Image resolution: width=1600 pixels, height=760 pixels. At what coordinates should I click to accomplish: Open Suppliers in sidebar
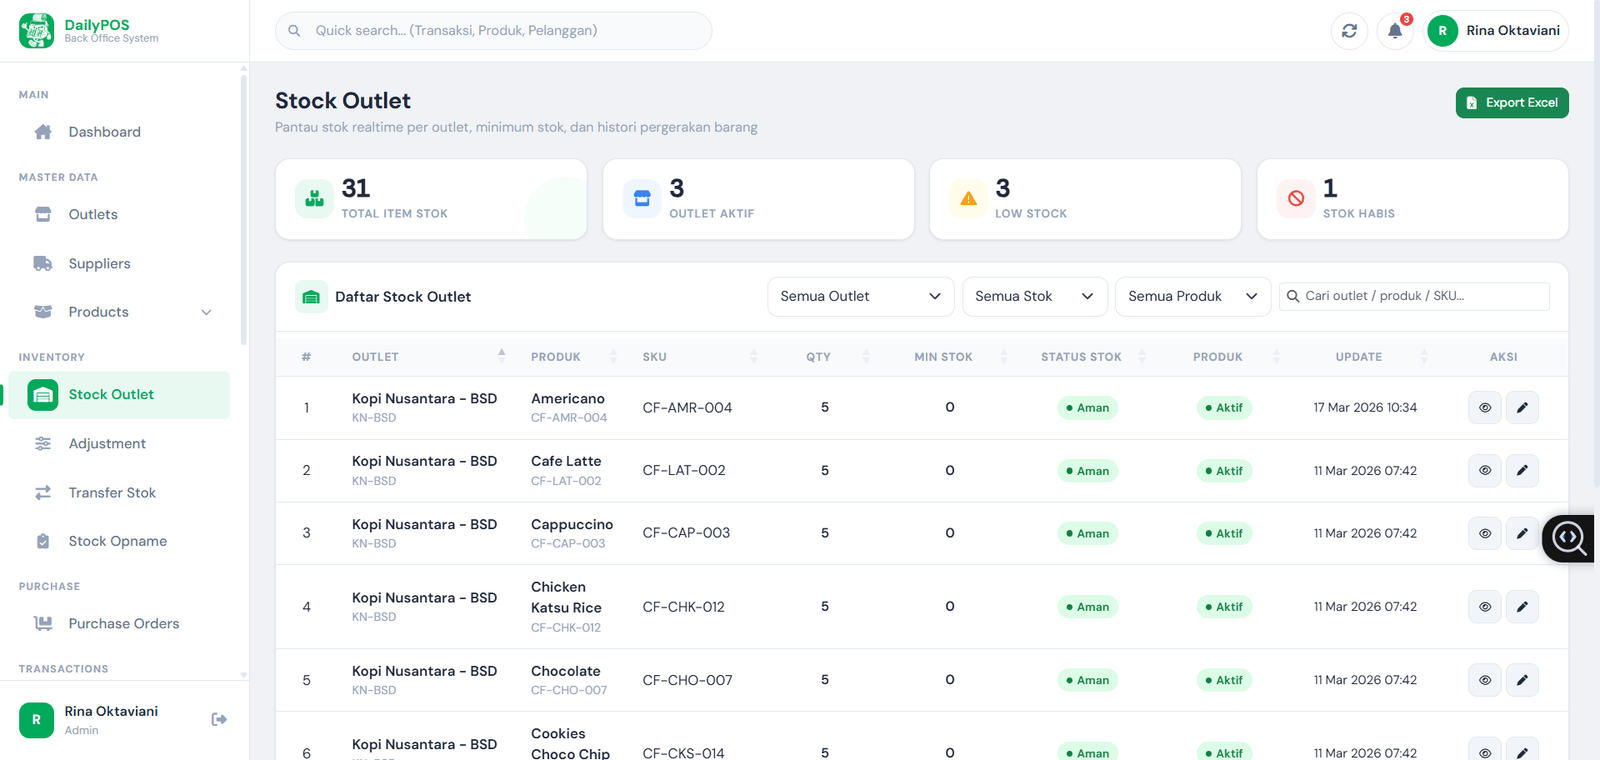(x=120, y=264)
